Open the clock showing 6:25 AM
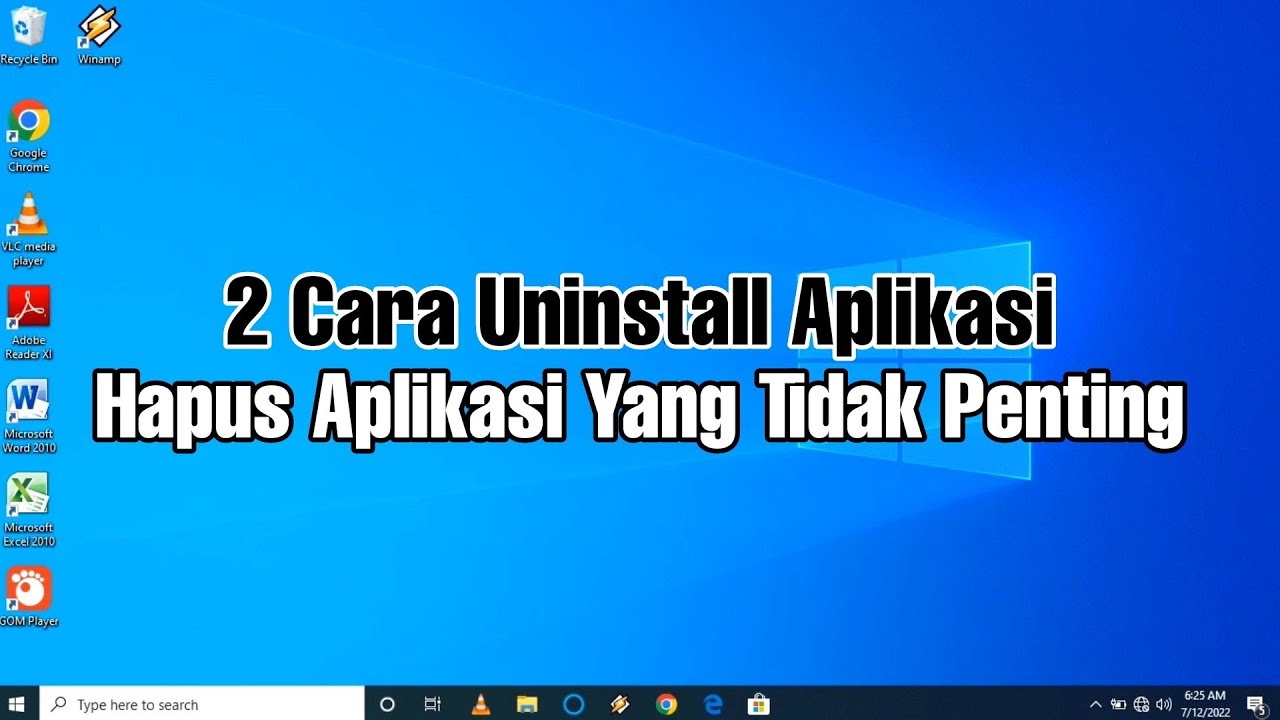 pyautogui.click(x=1204, y=704)
